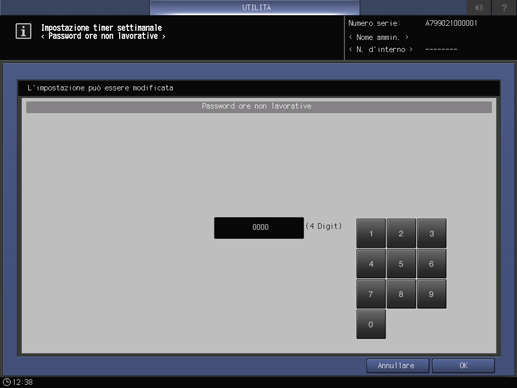This screenshot has height=388, width=517.
Task: Click the 'Numero serie:' label
Action: click(374, 23)
